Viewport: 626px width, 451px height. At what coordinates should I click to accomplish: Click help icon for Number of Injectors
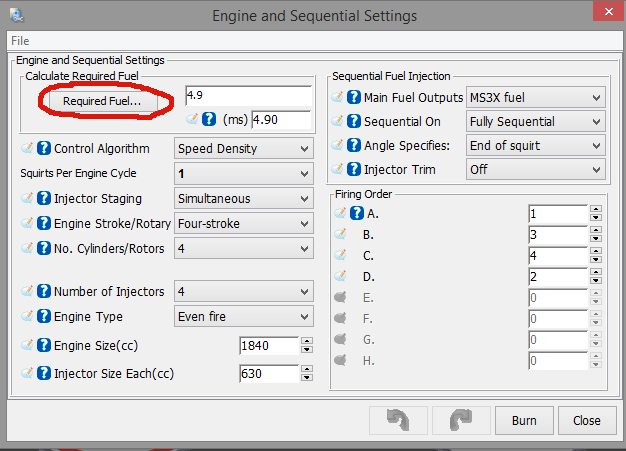tap(44, 292)
